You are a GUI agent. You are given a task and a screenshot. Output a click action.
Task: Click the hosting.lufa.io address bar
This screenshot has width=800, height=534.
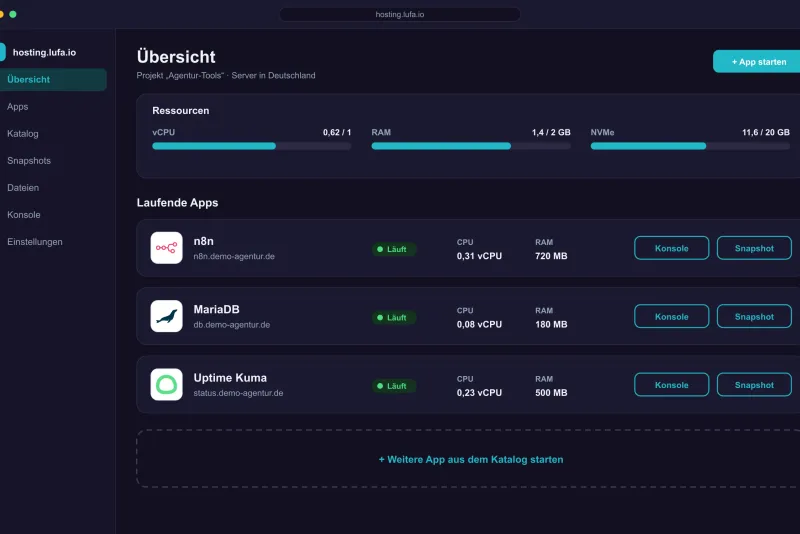(x=400, y=14)
